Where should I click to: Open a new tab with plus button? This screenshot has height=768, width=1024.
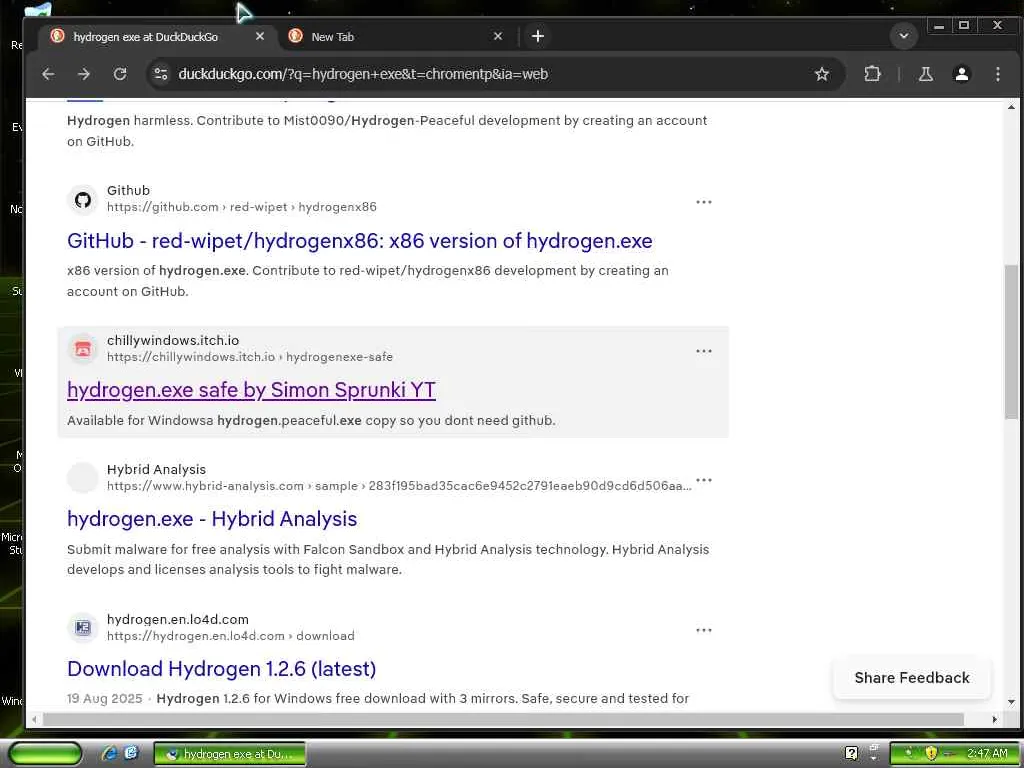[x=537, y=37]
